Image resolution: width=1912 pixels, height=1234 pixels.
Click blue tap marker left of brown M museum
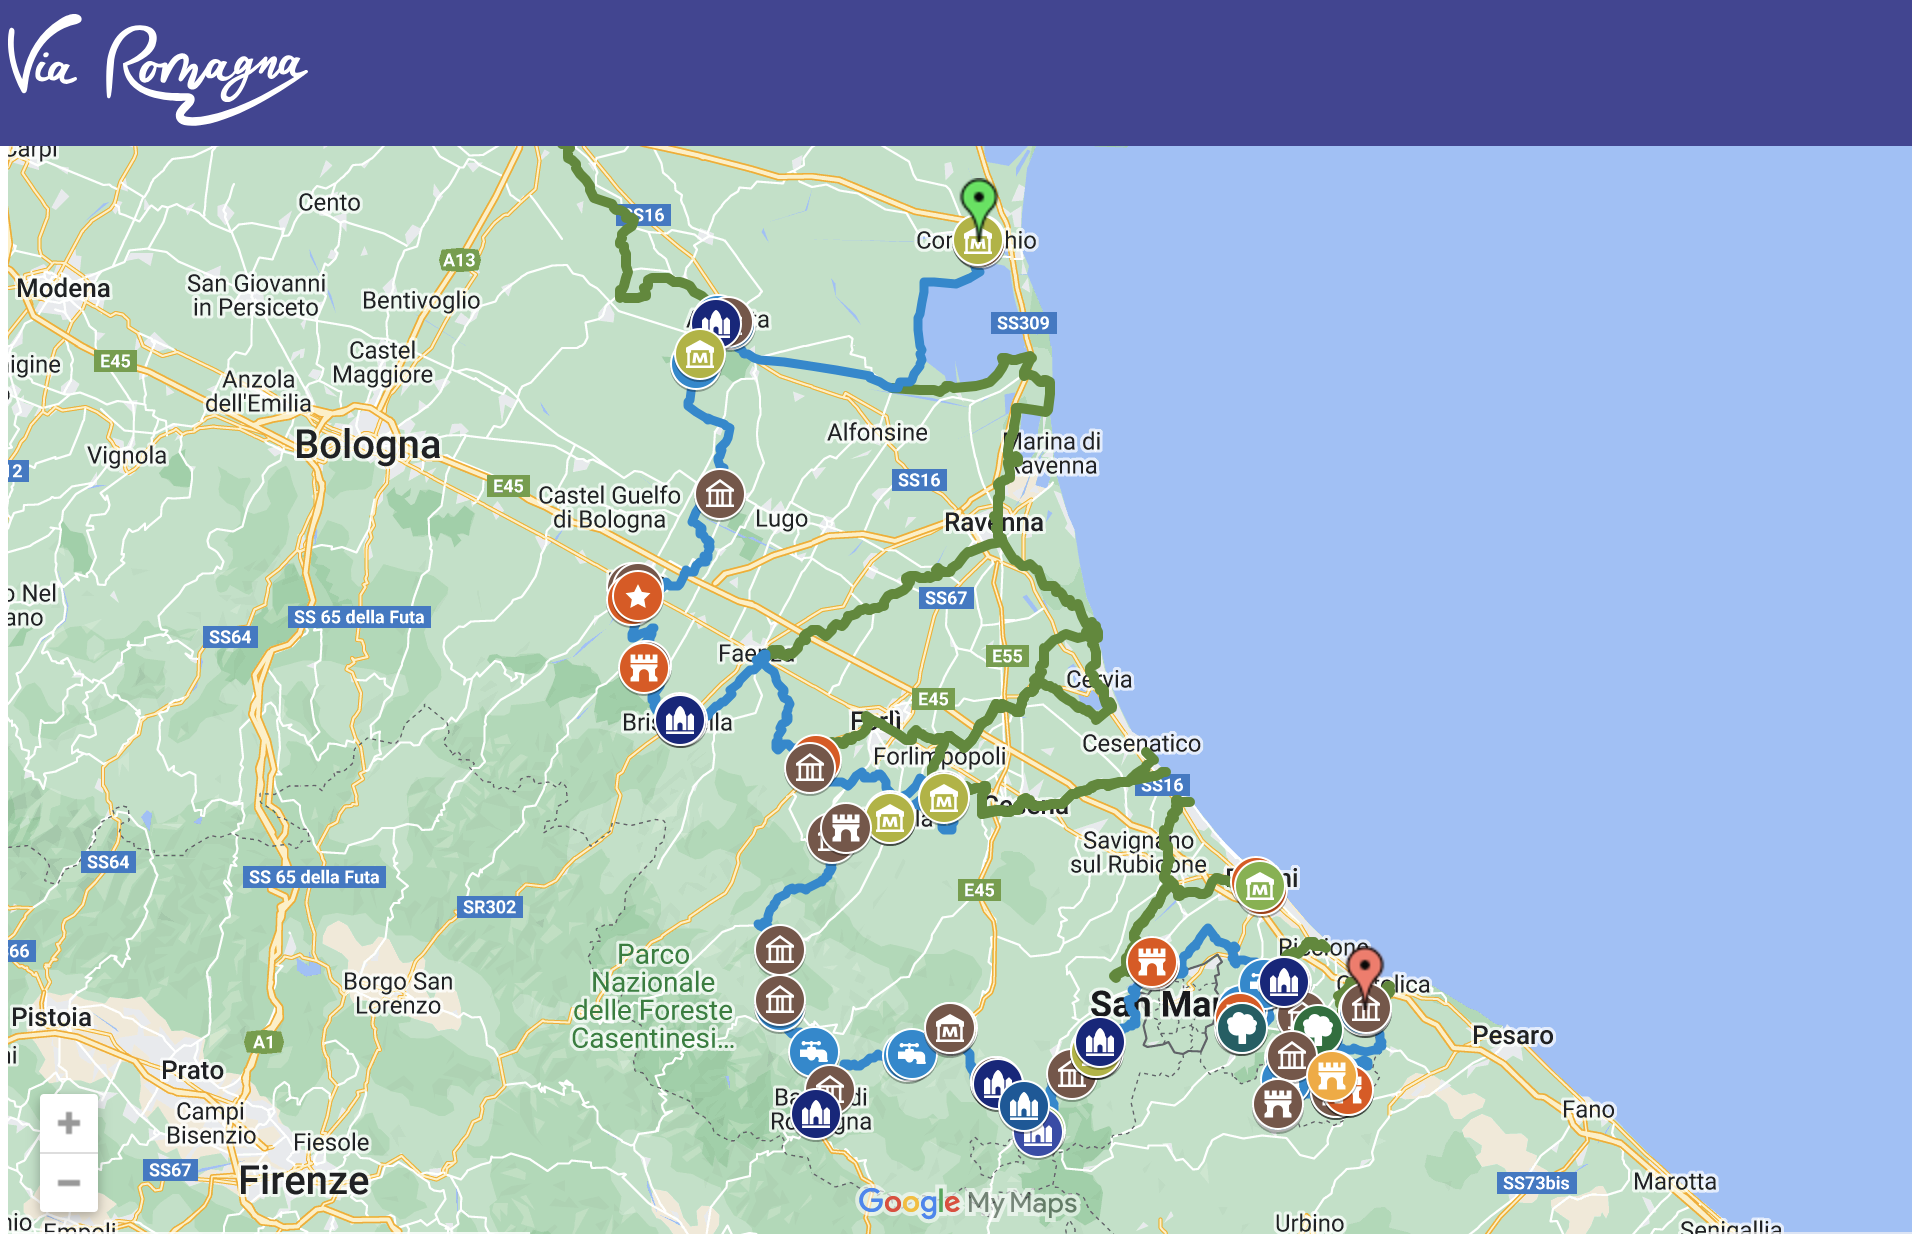click(x=911, y=1054)
